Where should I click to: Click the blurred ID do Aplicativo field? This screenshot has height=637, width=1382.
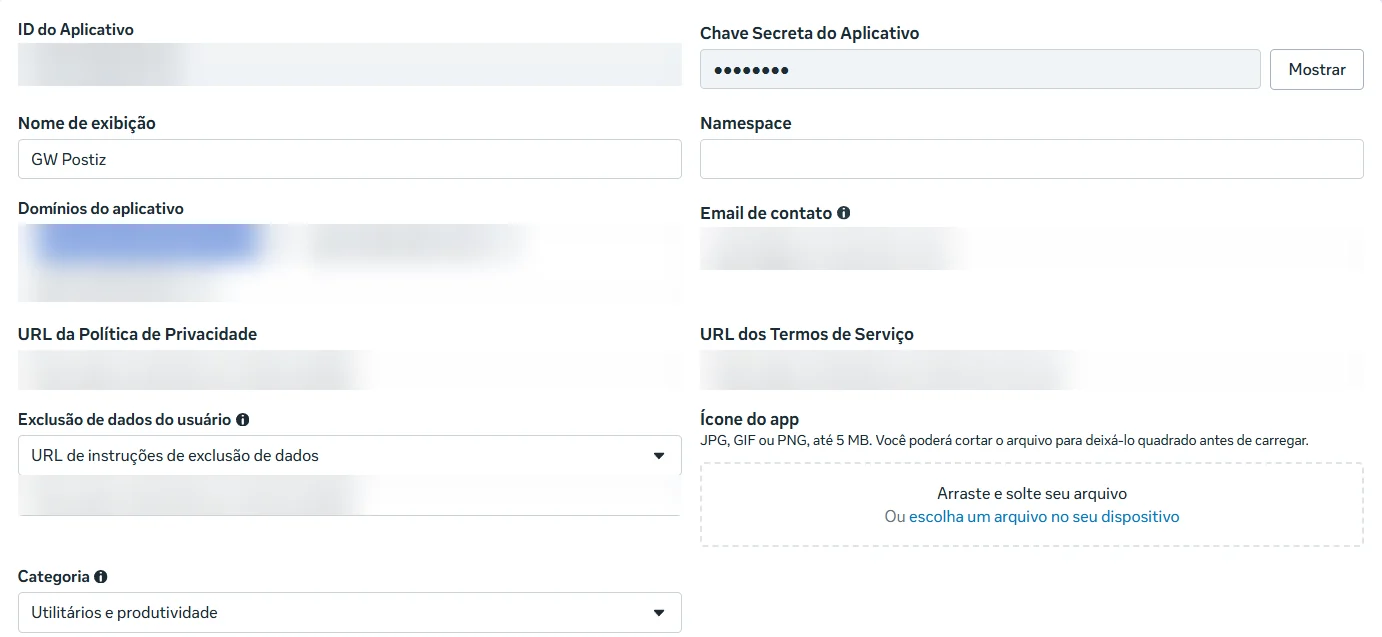350,64
